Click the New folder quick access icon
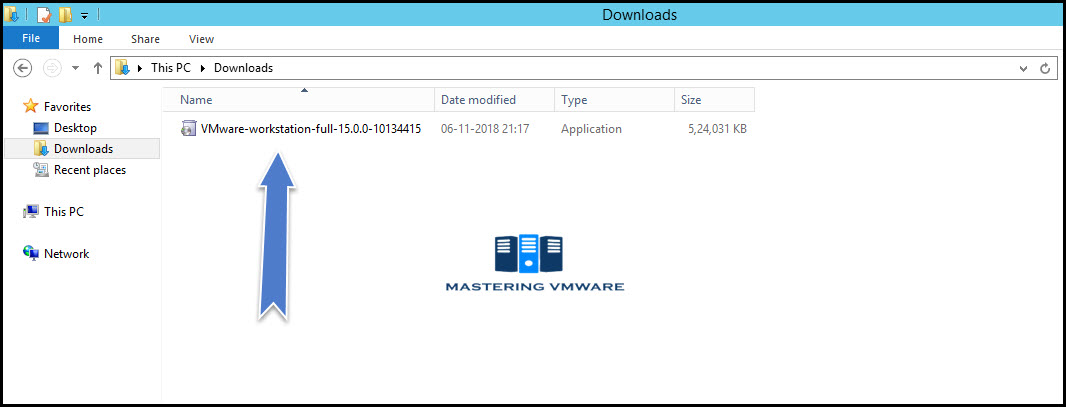The height and width of the screenshot is (407, 1066). pyautogui.click(x=65, y=14)
